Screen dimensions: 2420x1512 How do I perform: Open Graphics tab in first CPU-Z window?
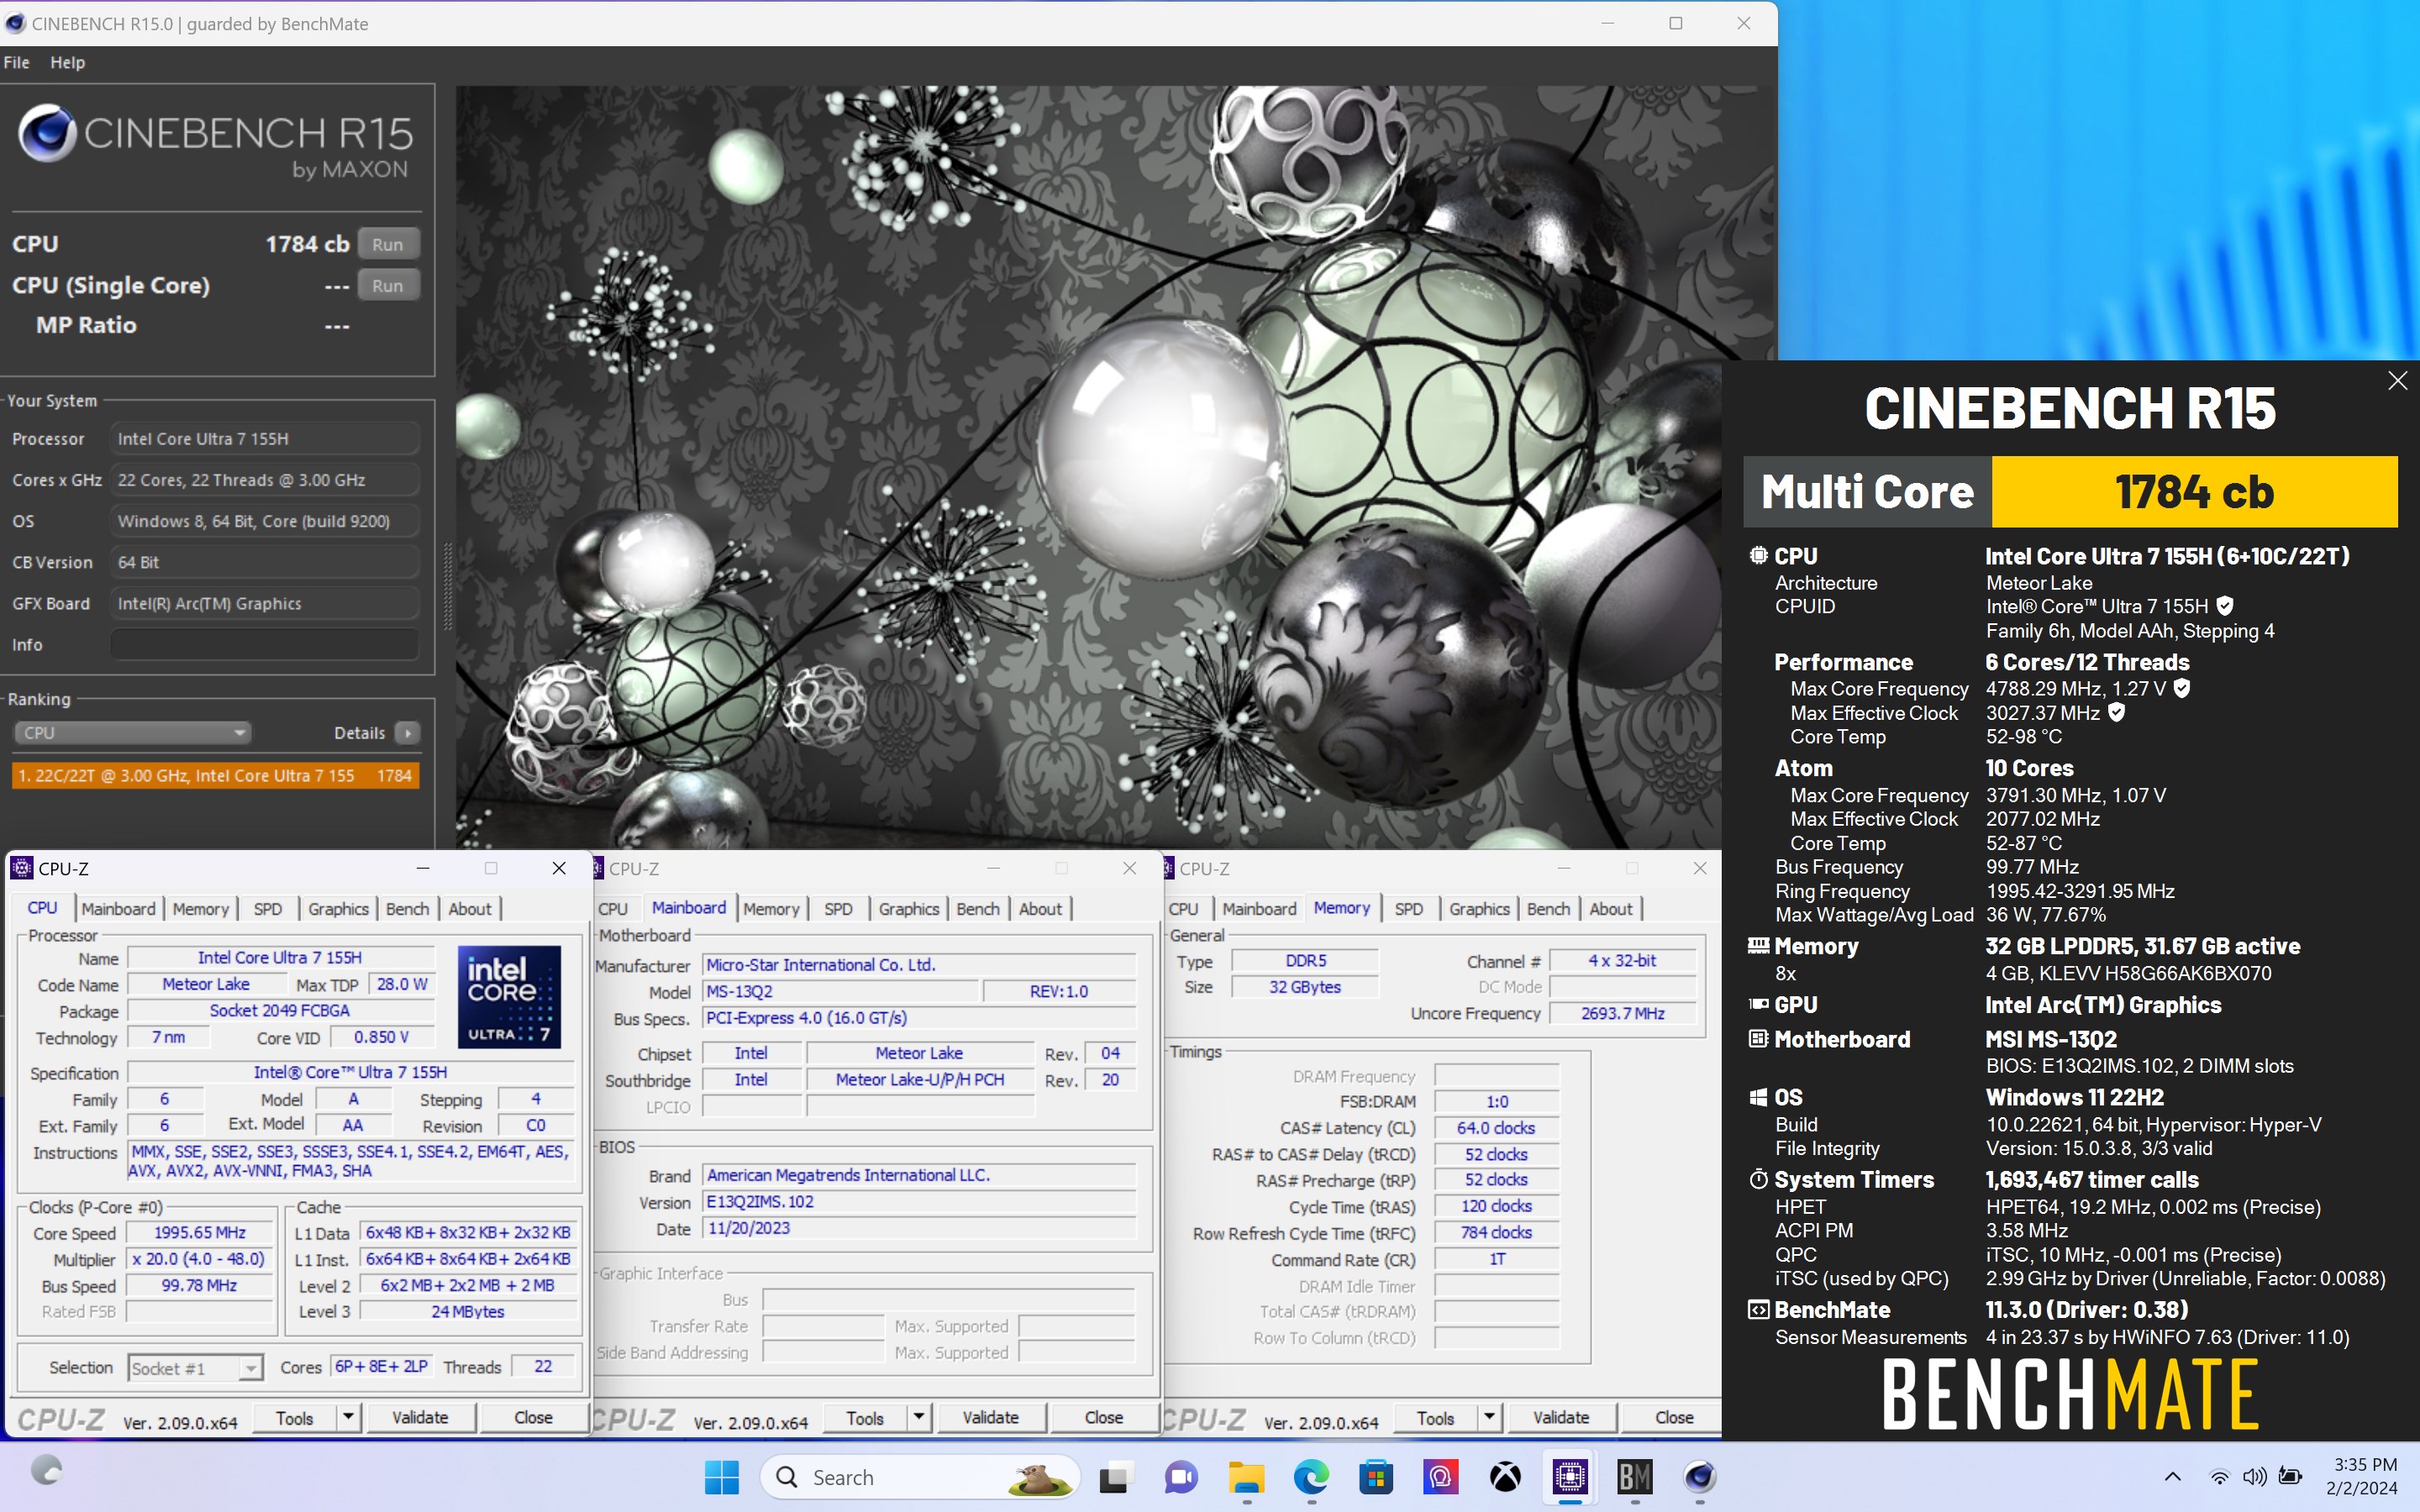coord(338,909)
